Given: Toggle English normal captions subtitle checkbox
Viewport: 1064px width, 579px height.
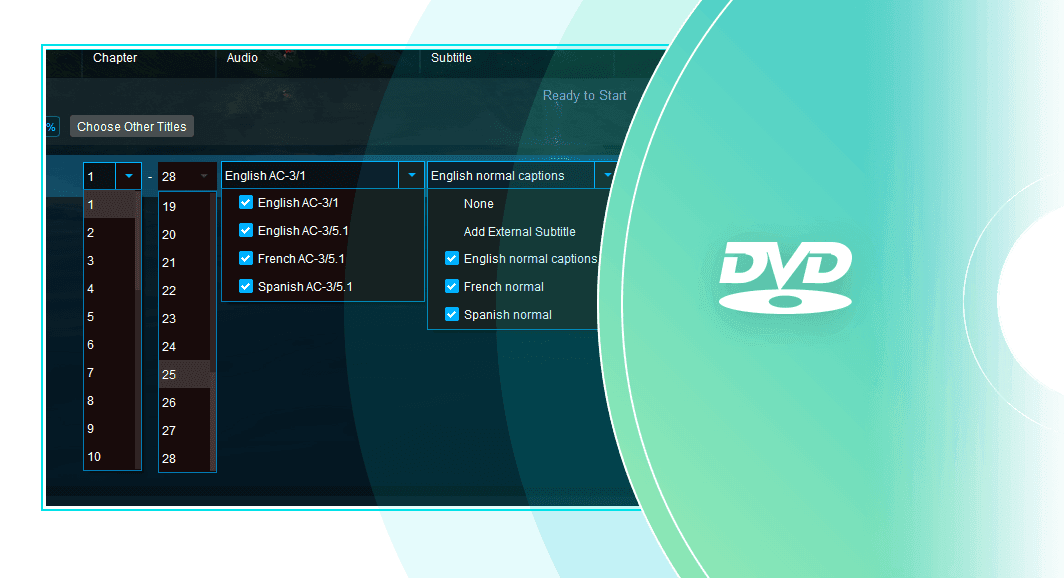Looking at the screenshot, I should coord(452,259).
